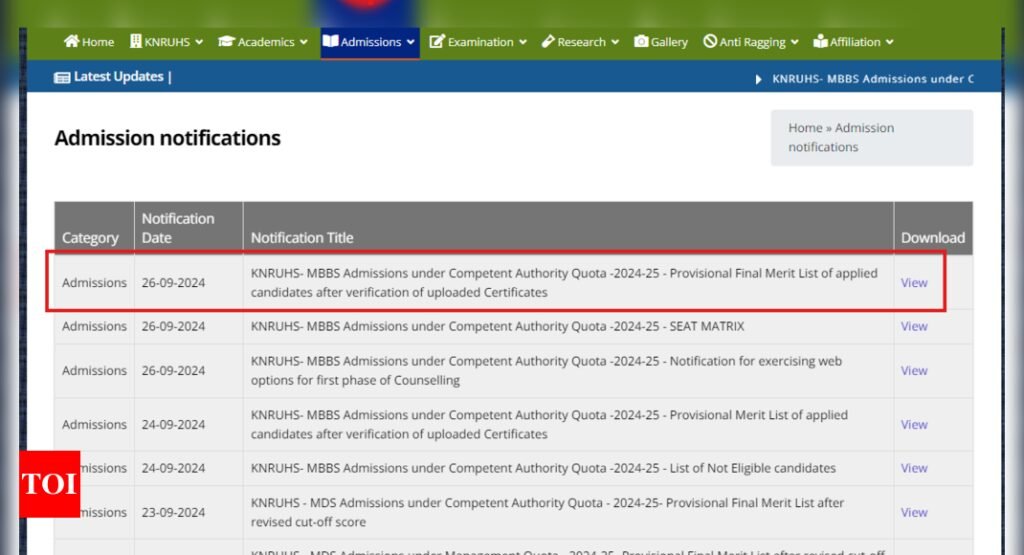The height and width of the screenshot is (555, 1024).
Task: Click the Academics graduation cap icon
Action: (226, 42)
